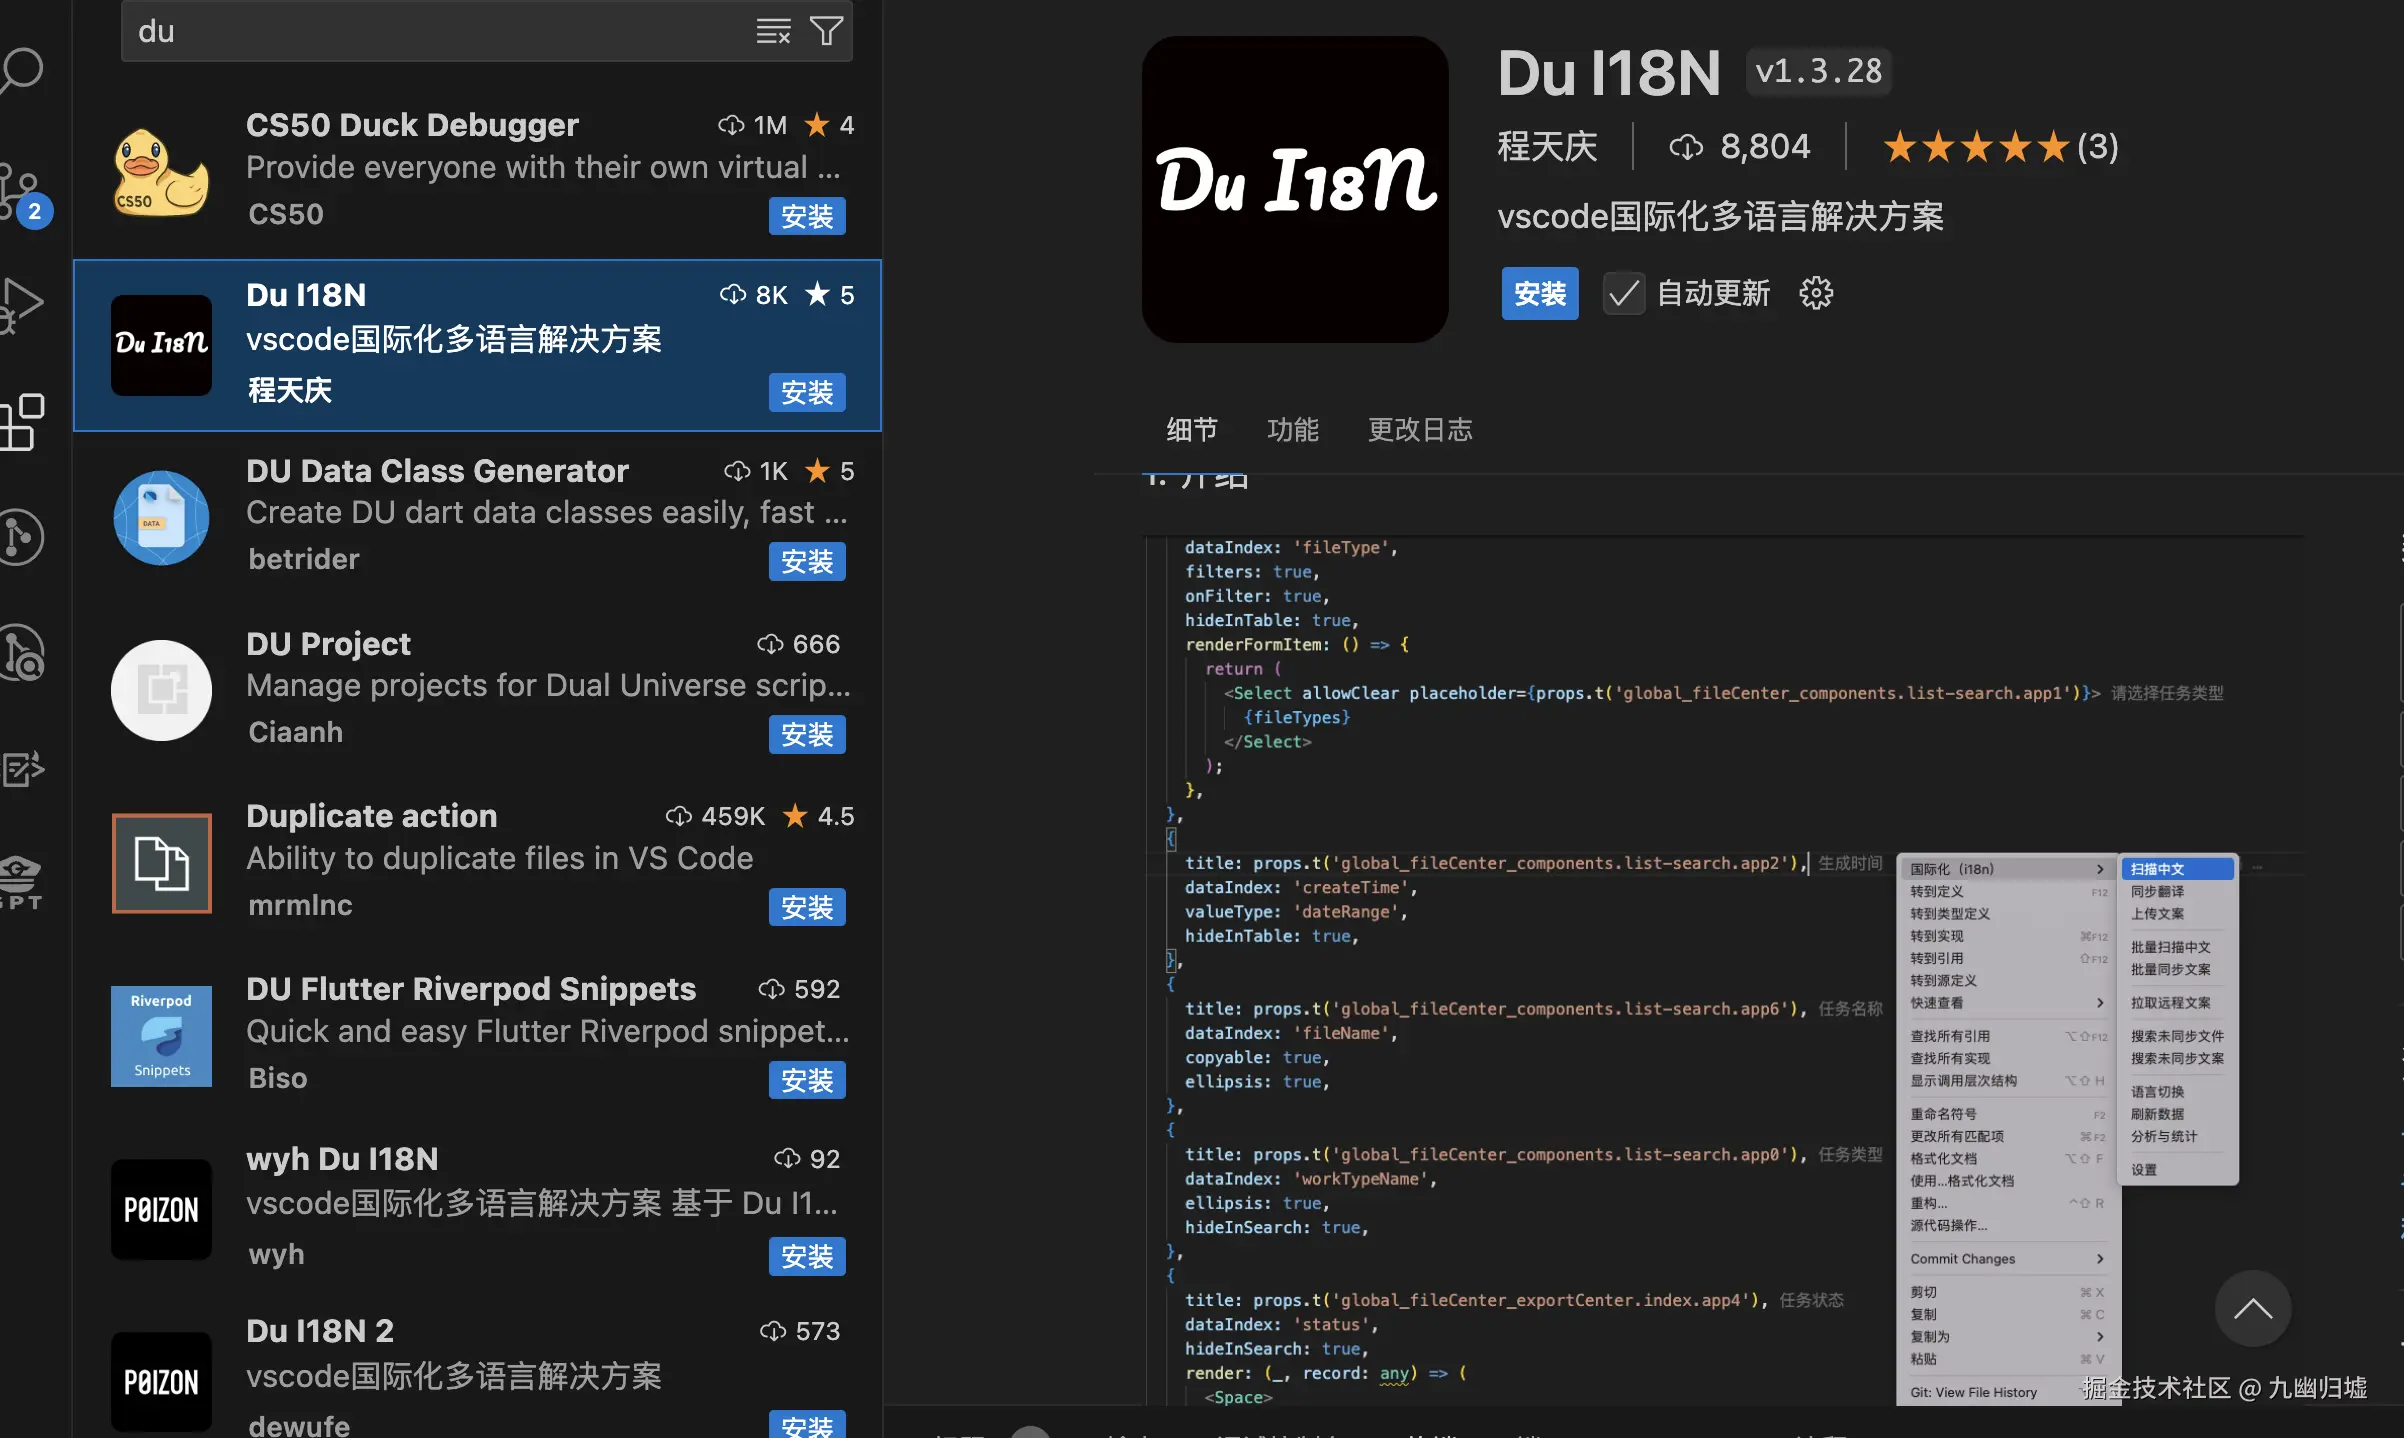Install Du I18N from the details page
The width and height of the screenshot is (2404, 1438).
tap(1539, 294)
